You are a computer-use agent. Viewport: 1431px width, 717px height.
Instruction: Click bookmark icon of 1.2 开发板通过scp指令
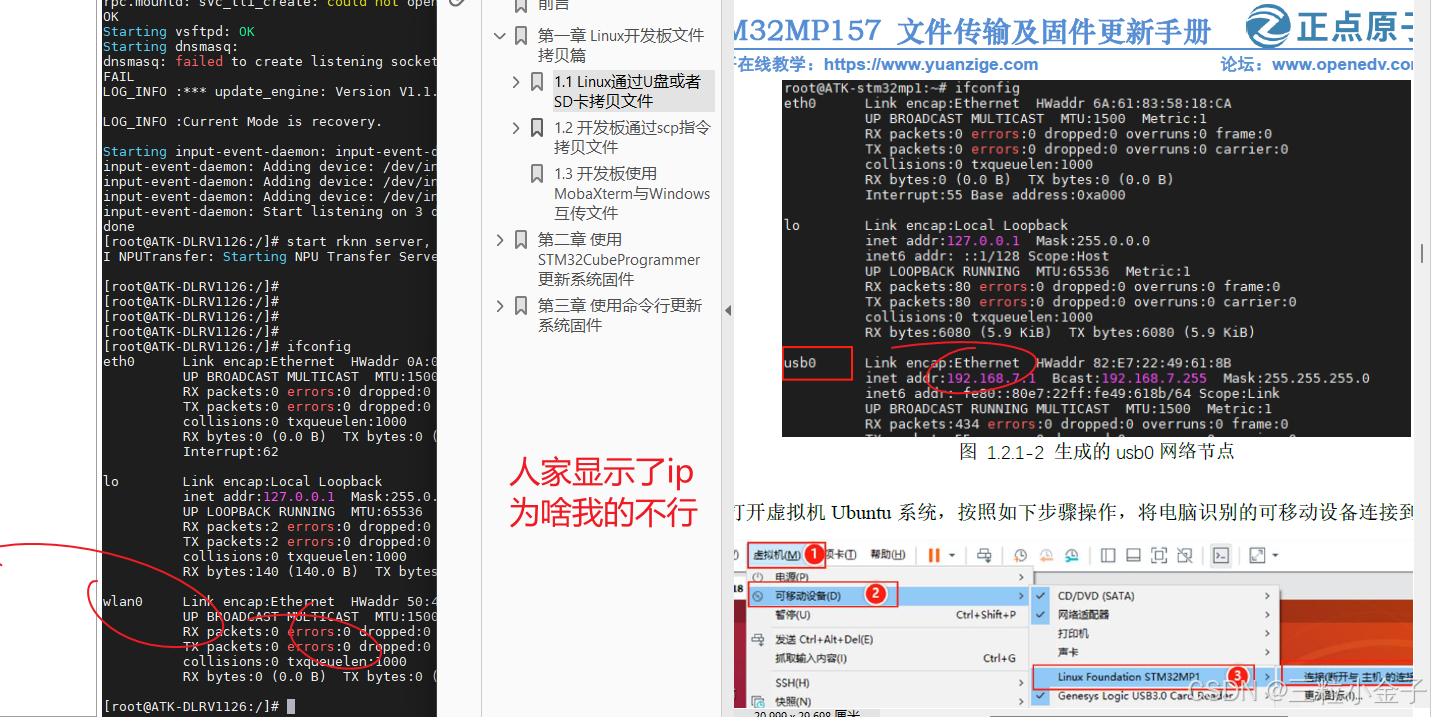pos(537,128)
